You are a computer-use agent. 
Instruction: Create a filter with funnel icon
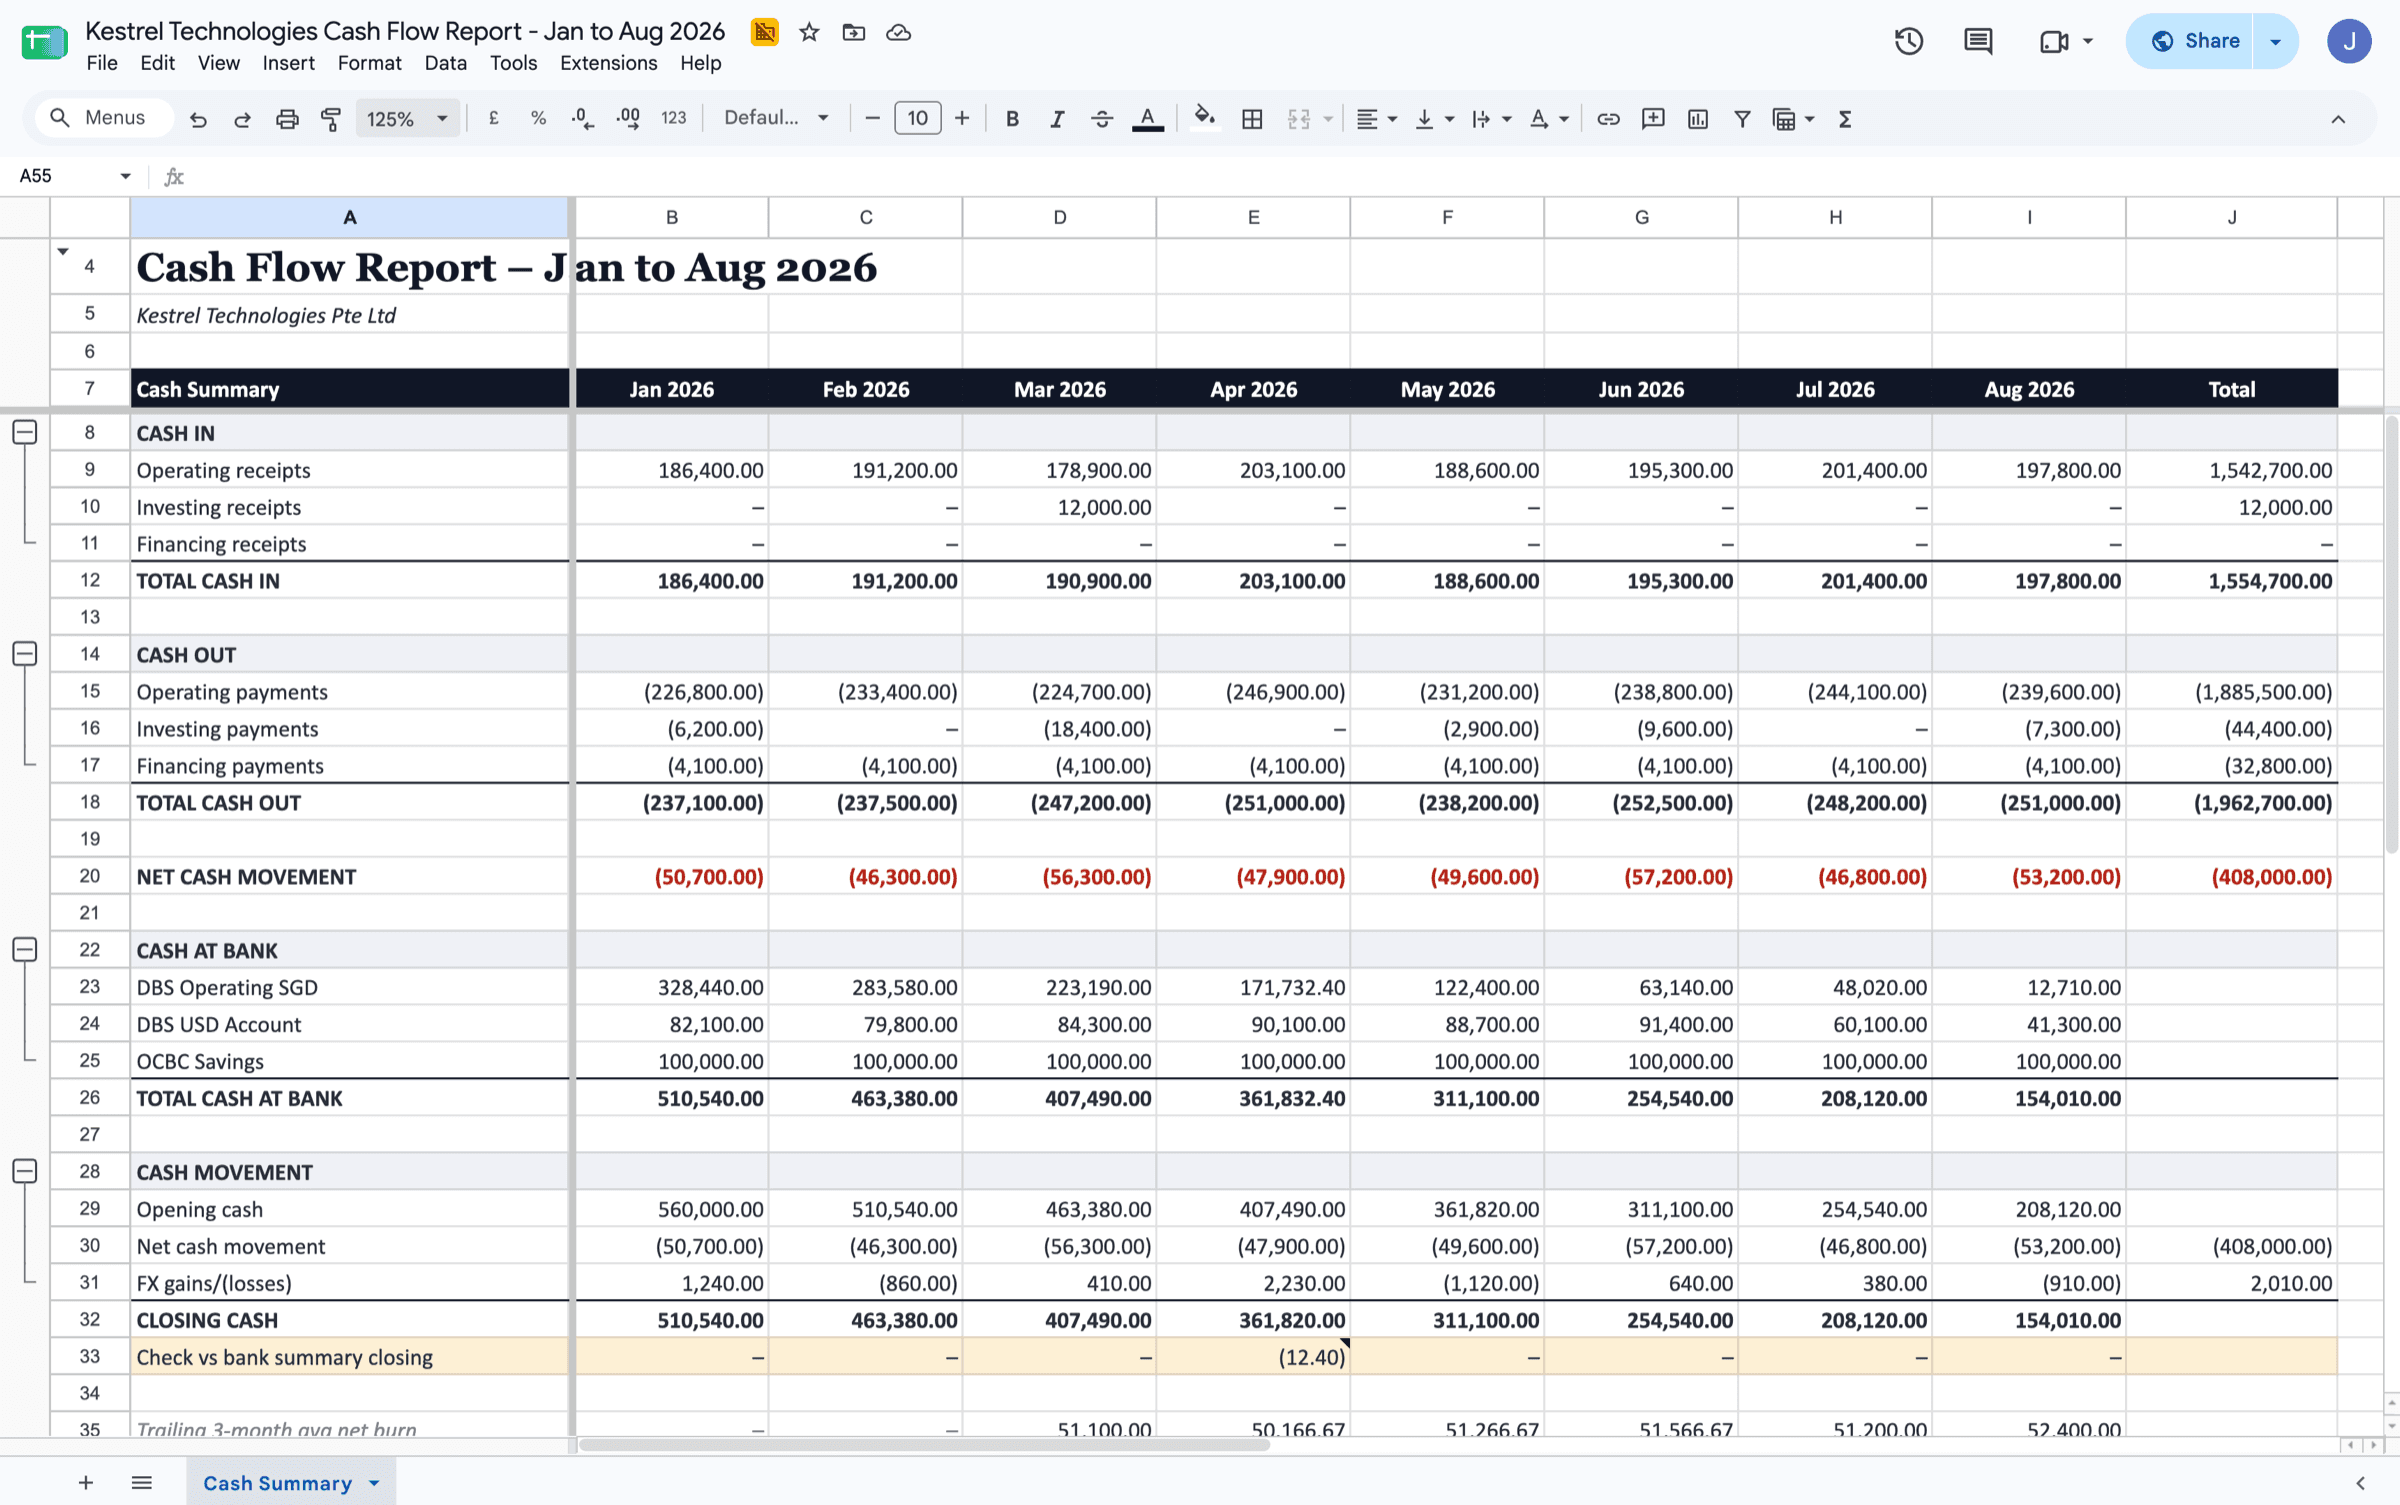pyautogui.click(x=1742, y=119)
